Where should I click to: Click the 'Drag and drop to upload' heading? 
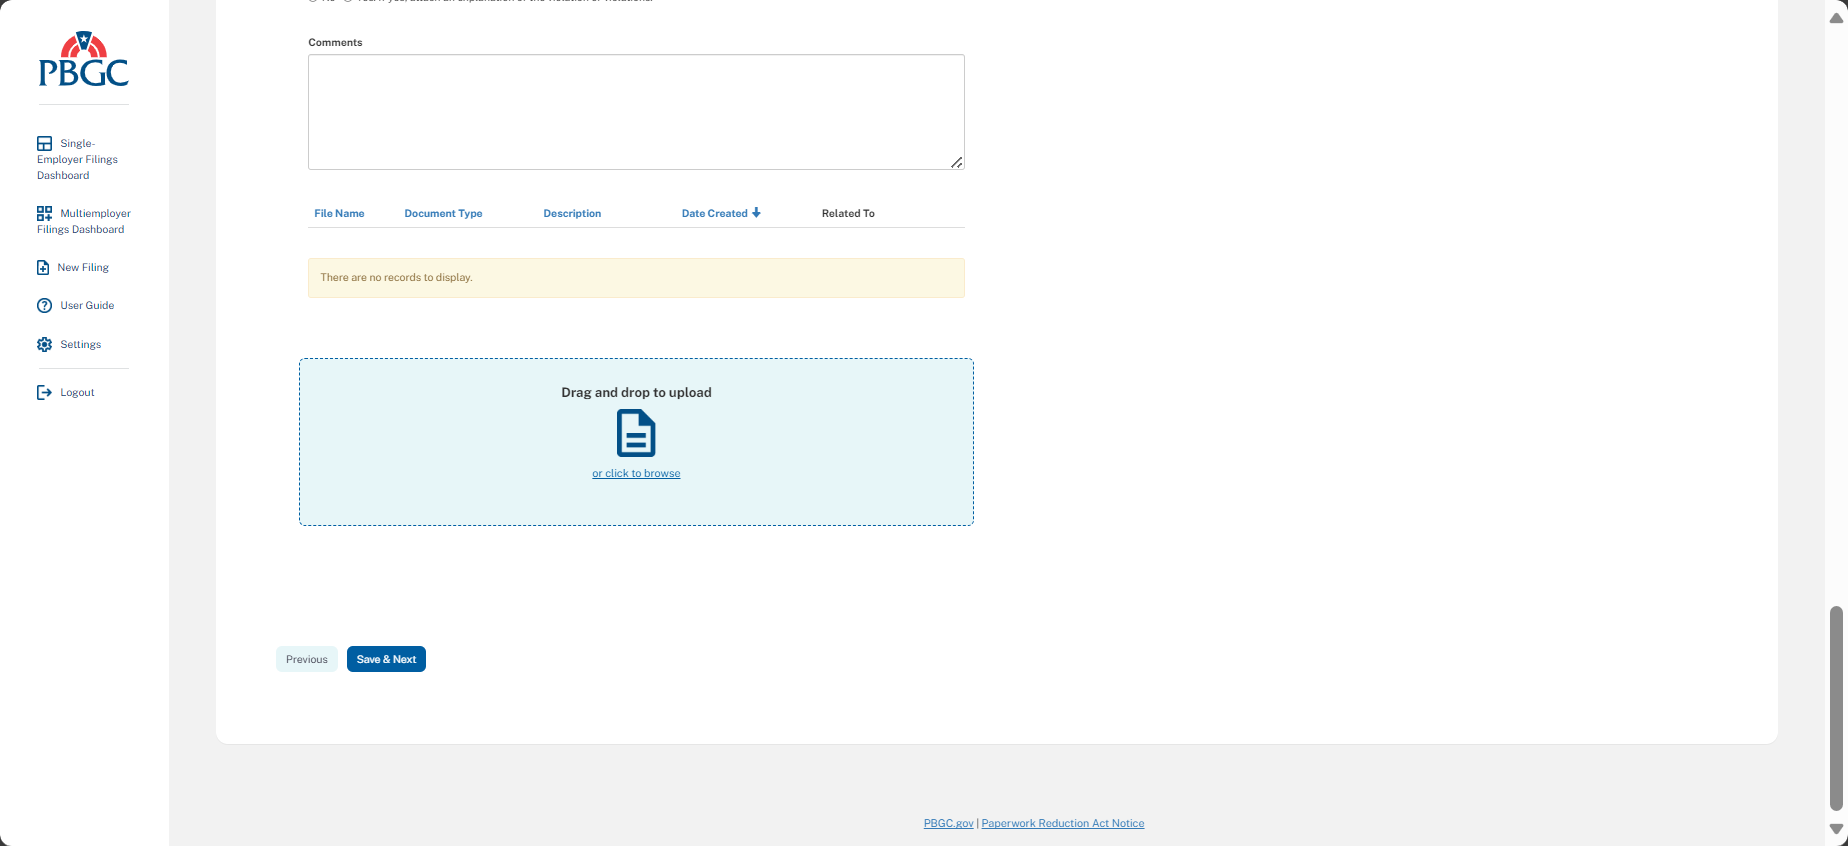(x=636, y=392)
